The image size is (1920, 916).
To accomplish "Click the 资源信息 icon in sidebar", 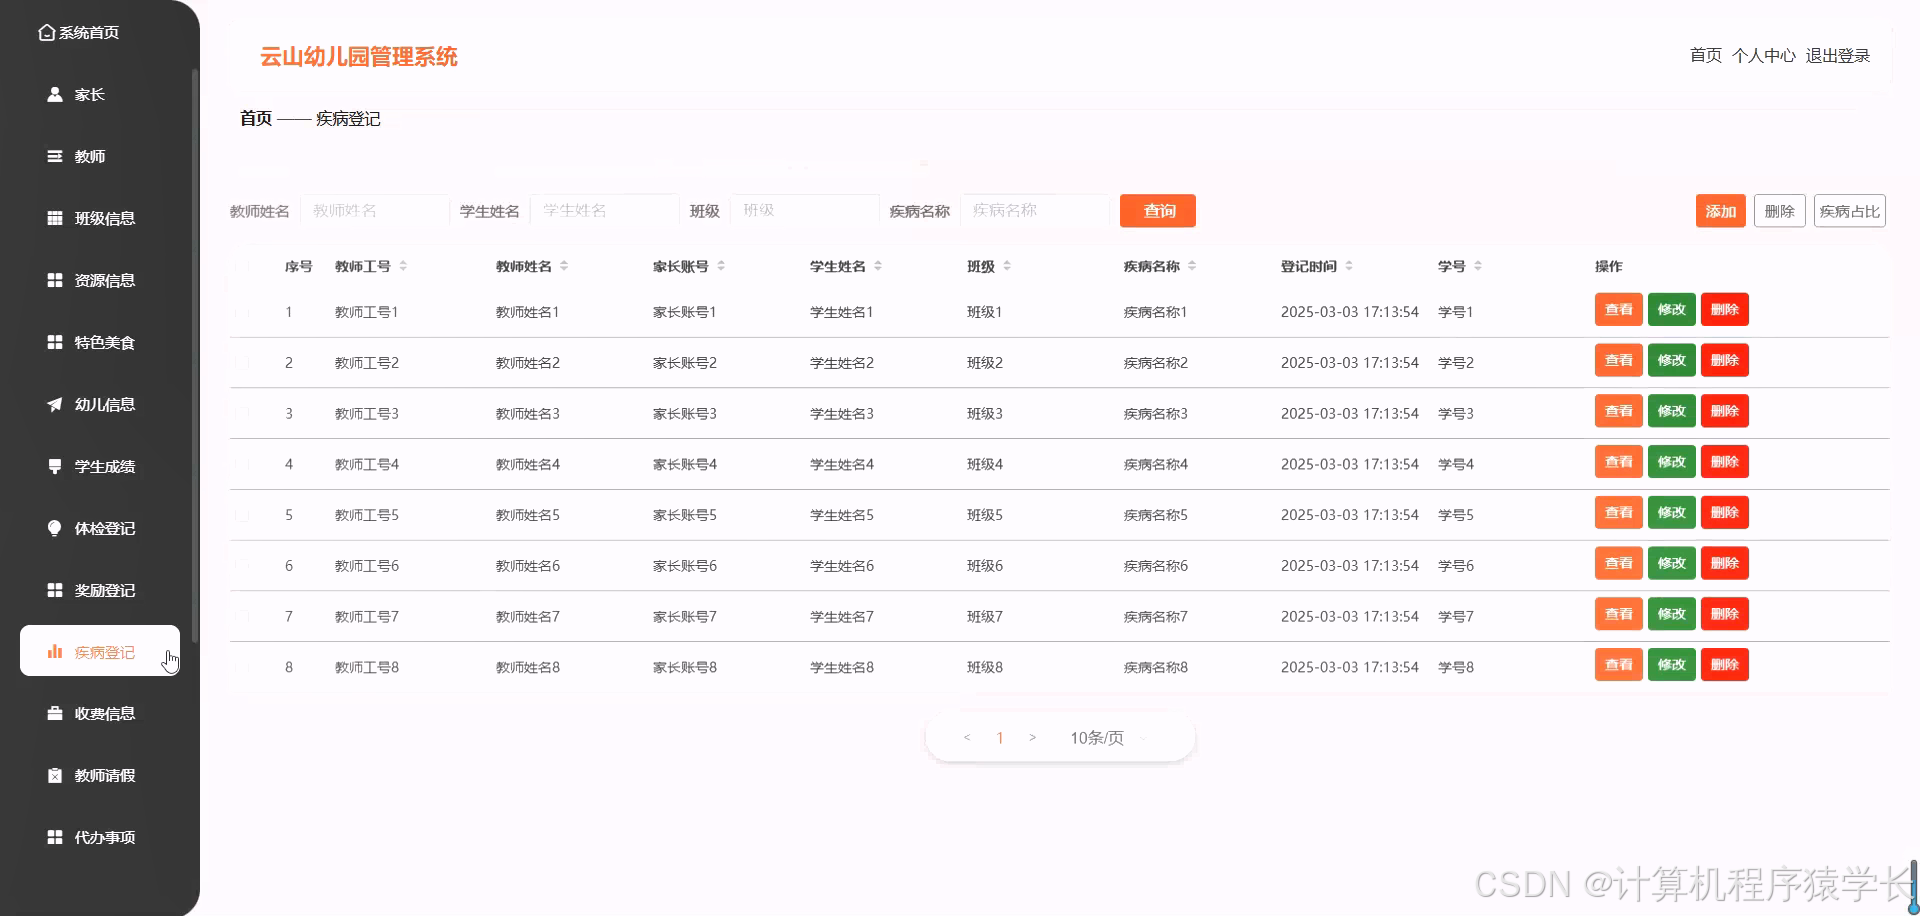I will [55, 280].
